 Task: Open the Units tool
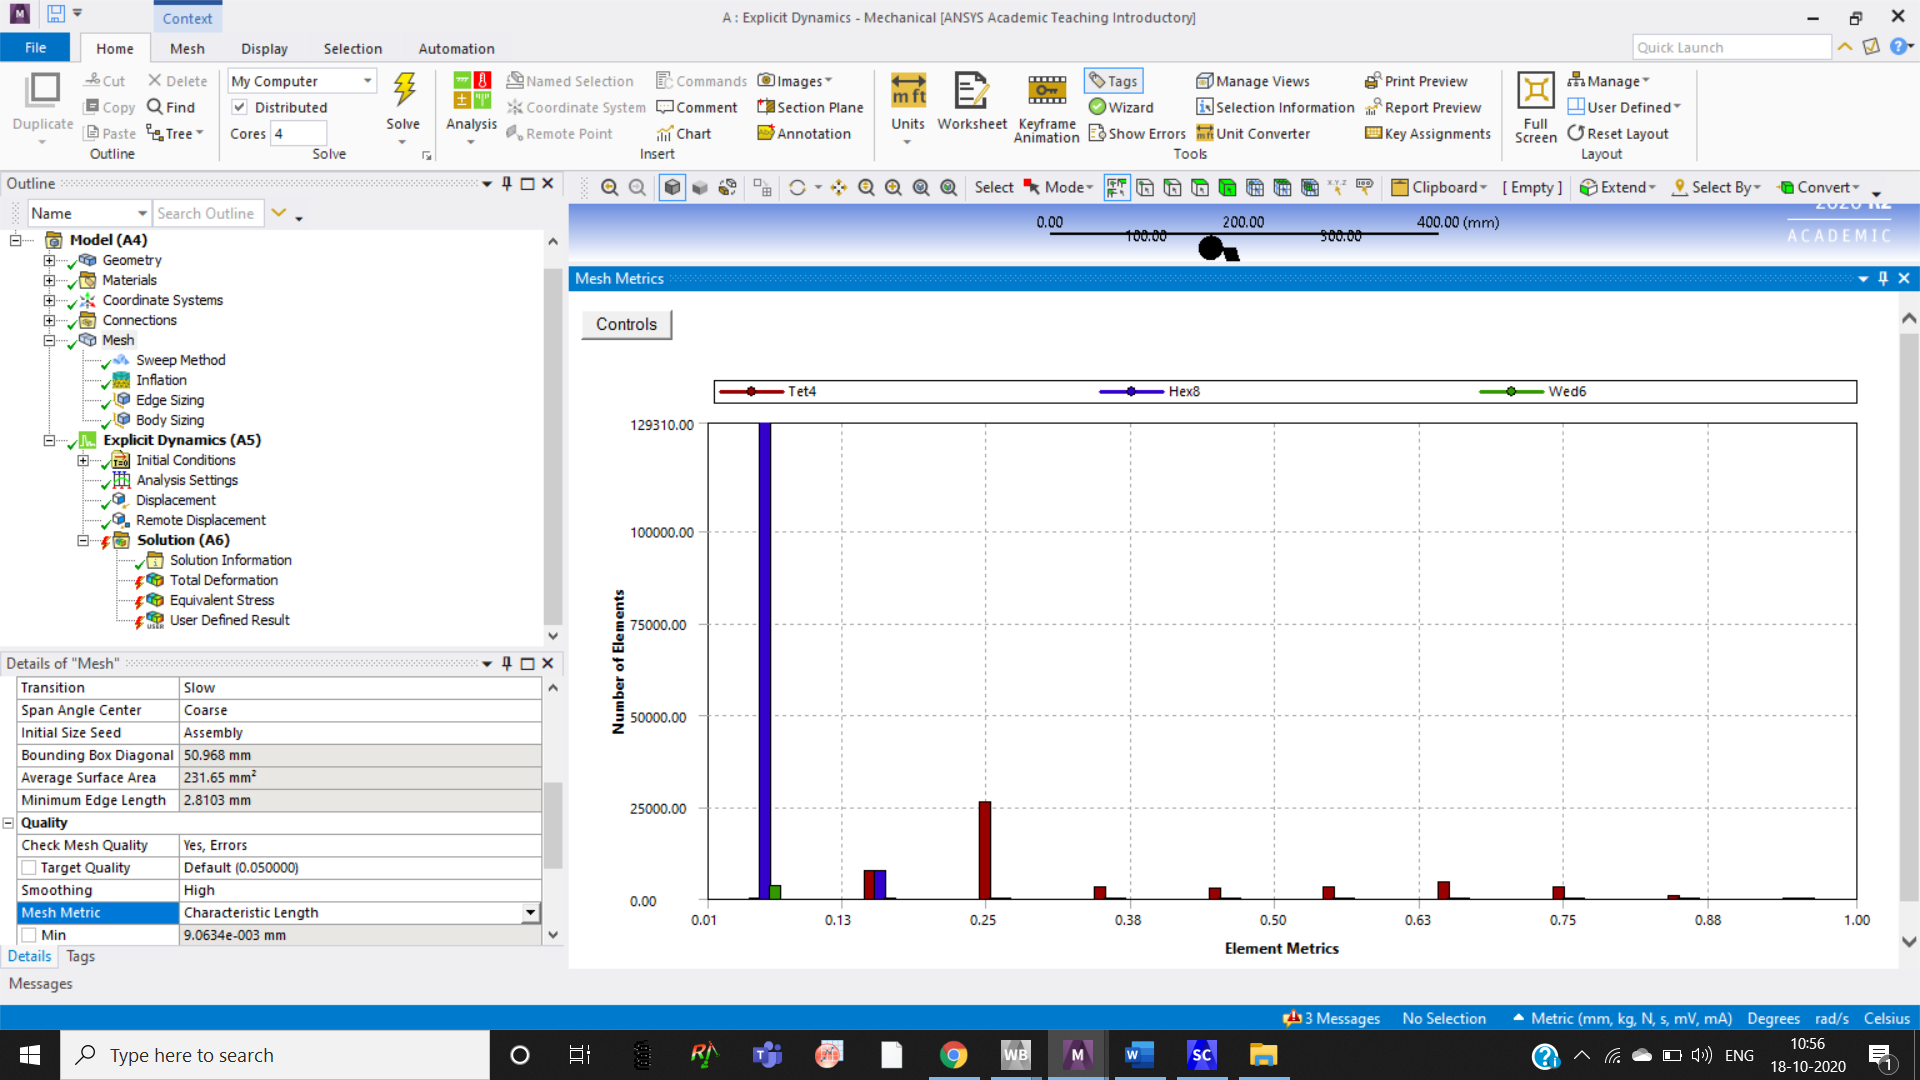point(908,92)
